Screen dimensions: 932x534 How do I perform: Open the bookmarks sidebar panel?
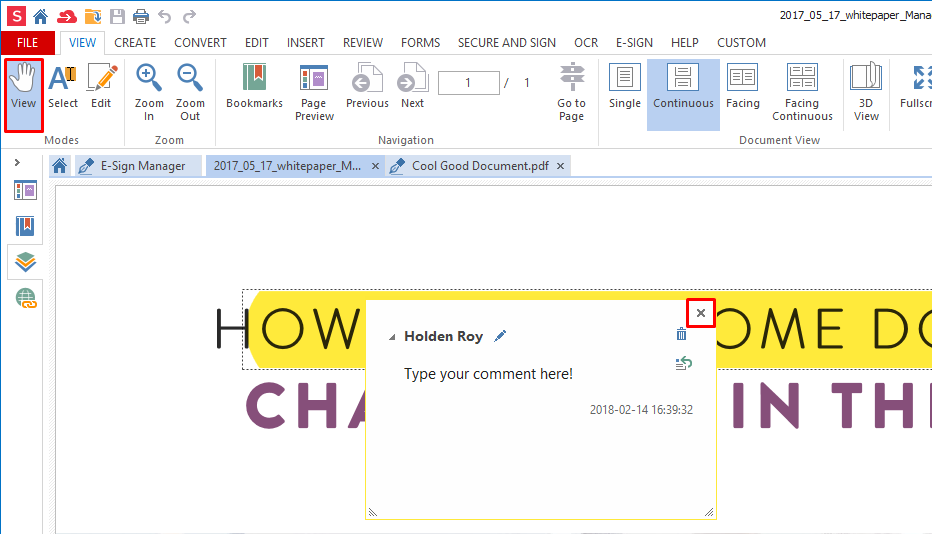25,226
